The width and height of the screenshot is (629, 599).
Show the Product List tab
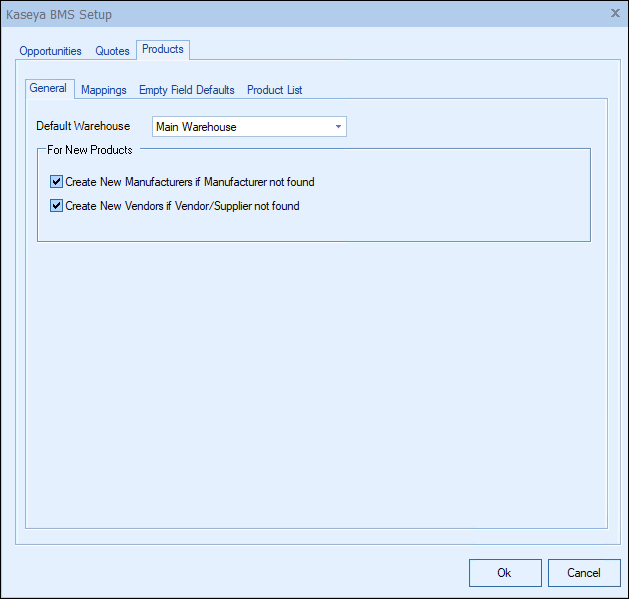pos(275,90)
